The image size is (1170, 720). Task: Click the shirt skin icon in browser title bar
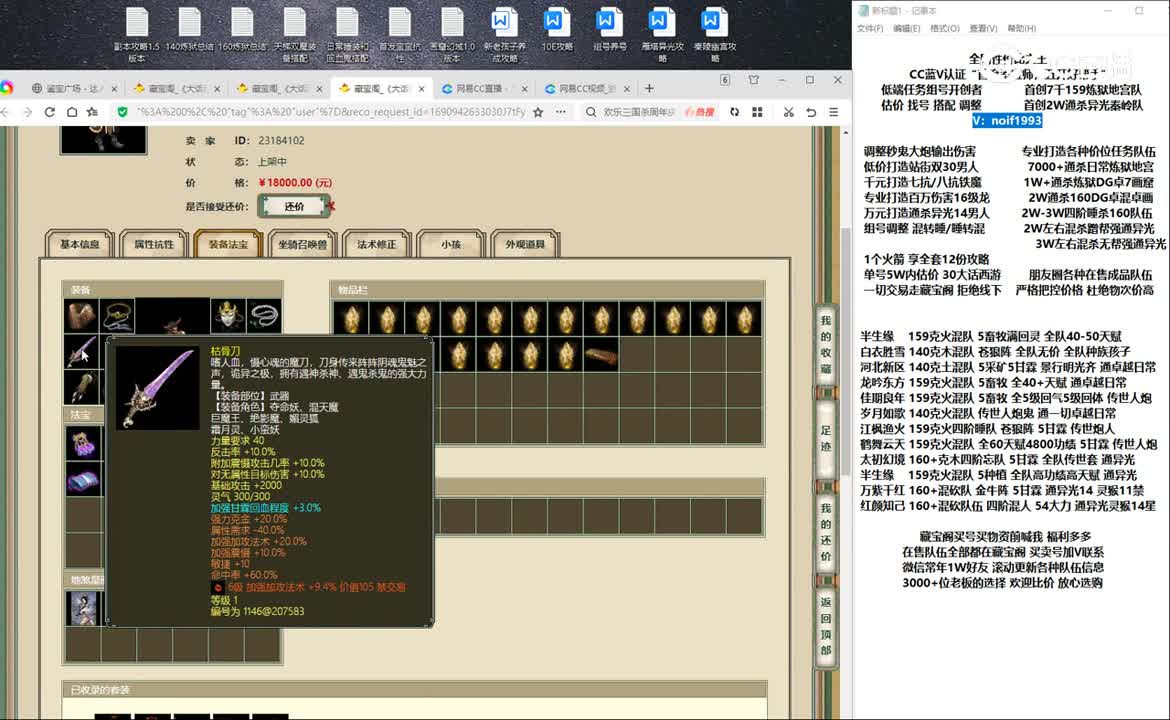coord(754,80)
